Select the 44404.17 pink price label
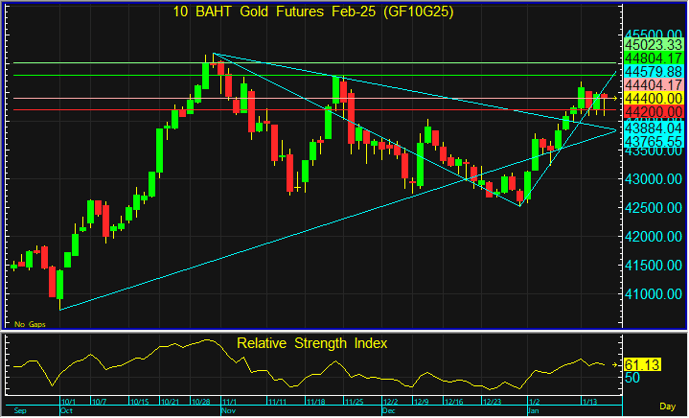Image resolution: width=689 pixels, height=418 pixels. tap(652, 86)
